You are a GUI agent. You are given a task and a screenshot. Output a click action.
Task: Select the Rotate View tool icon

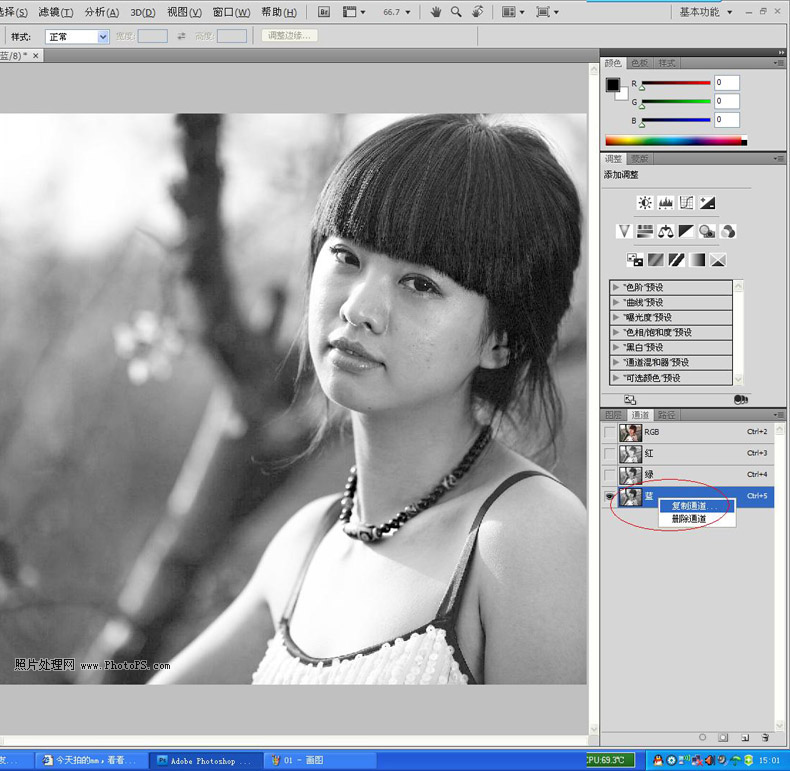coord(477,12)
